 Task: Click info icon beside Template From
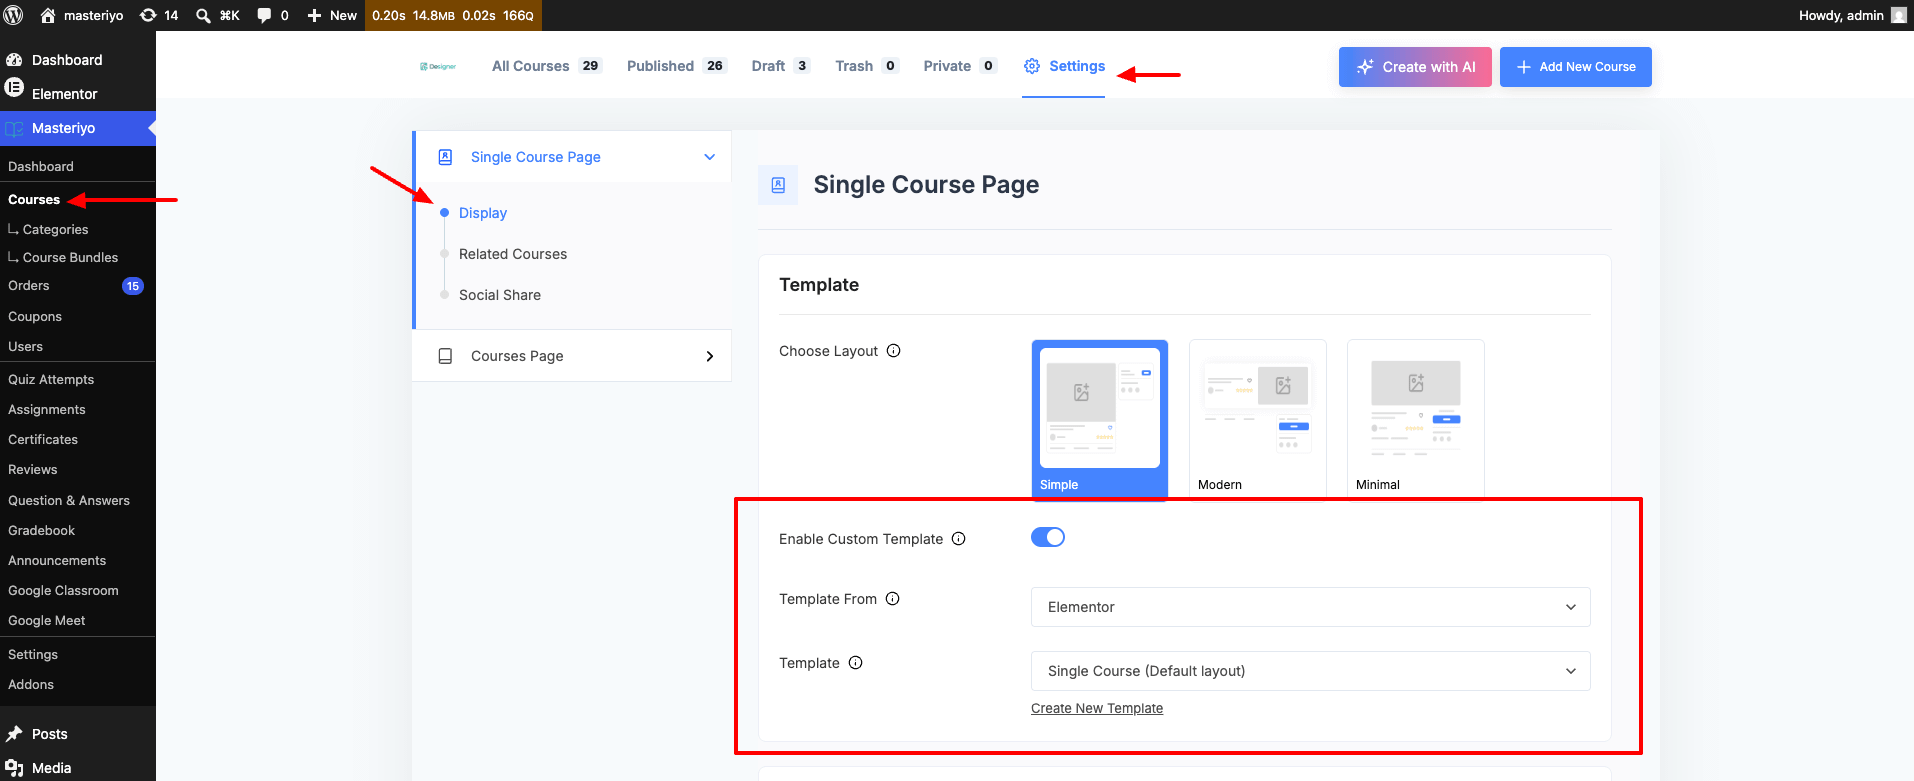point(893,599)
